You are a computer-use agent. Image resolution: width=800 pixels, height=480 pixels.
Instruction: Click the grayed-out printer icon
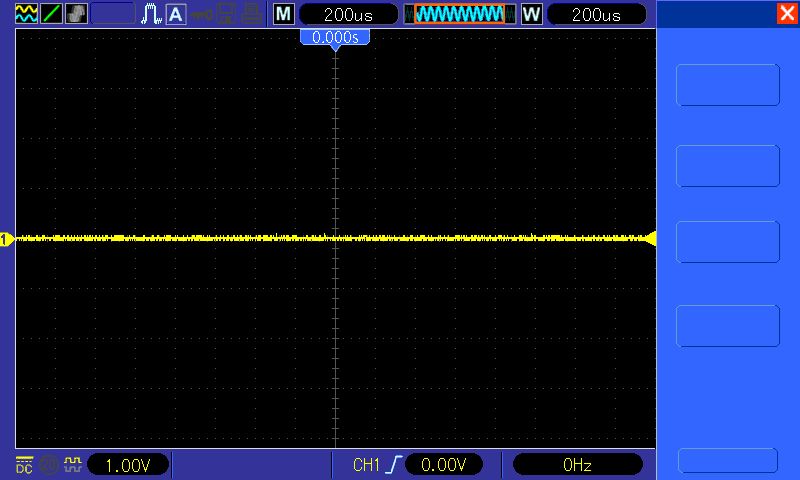coord(254,14)
